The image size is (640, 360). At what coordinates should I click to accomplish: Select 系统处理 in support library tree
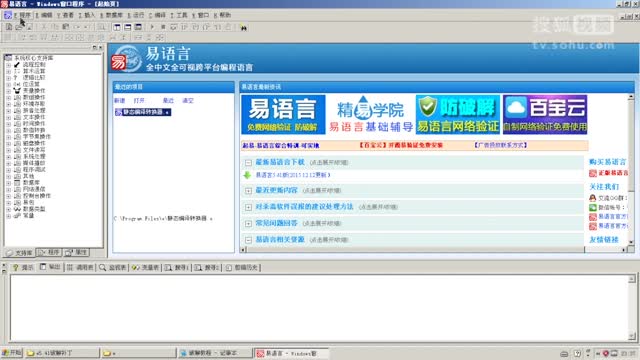click(x=34, y=156)
